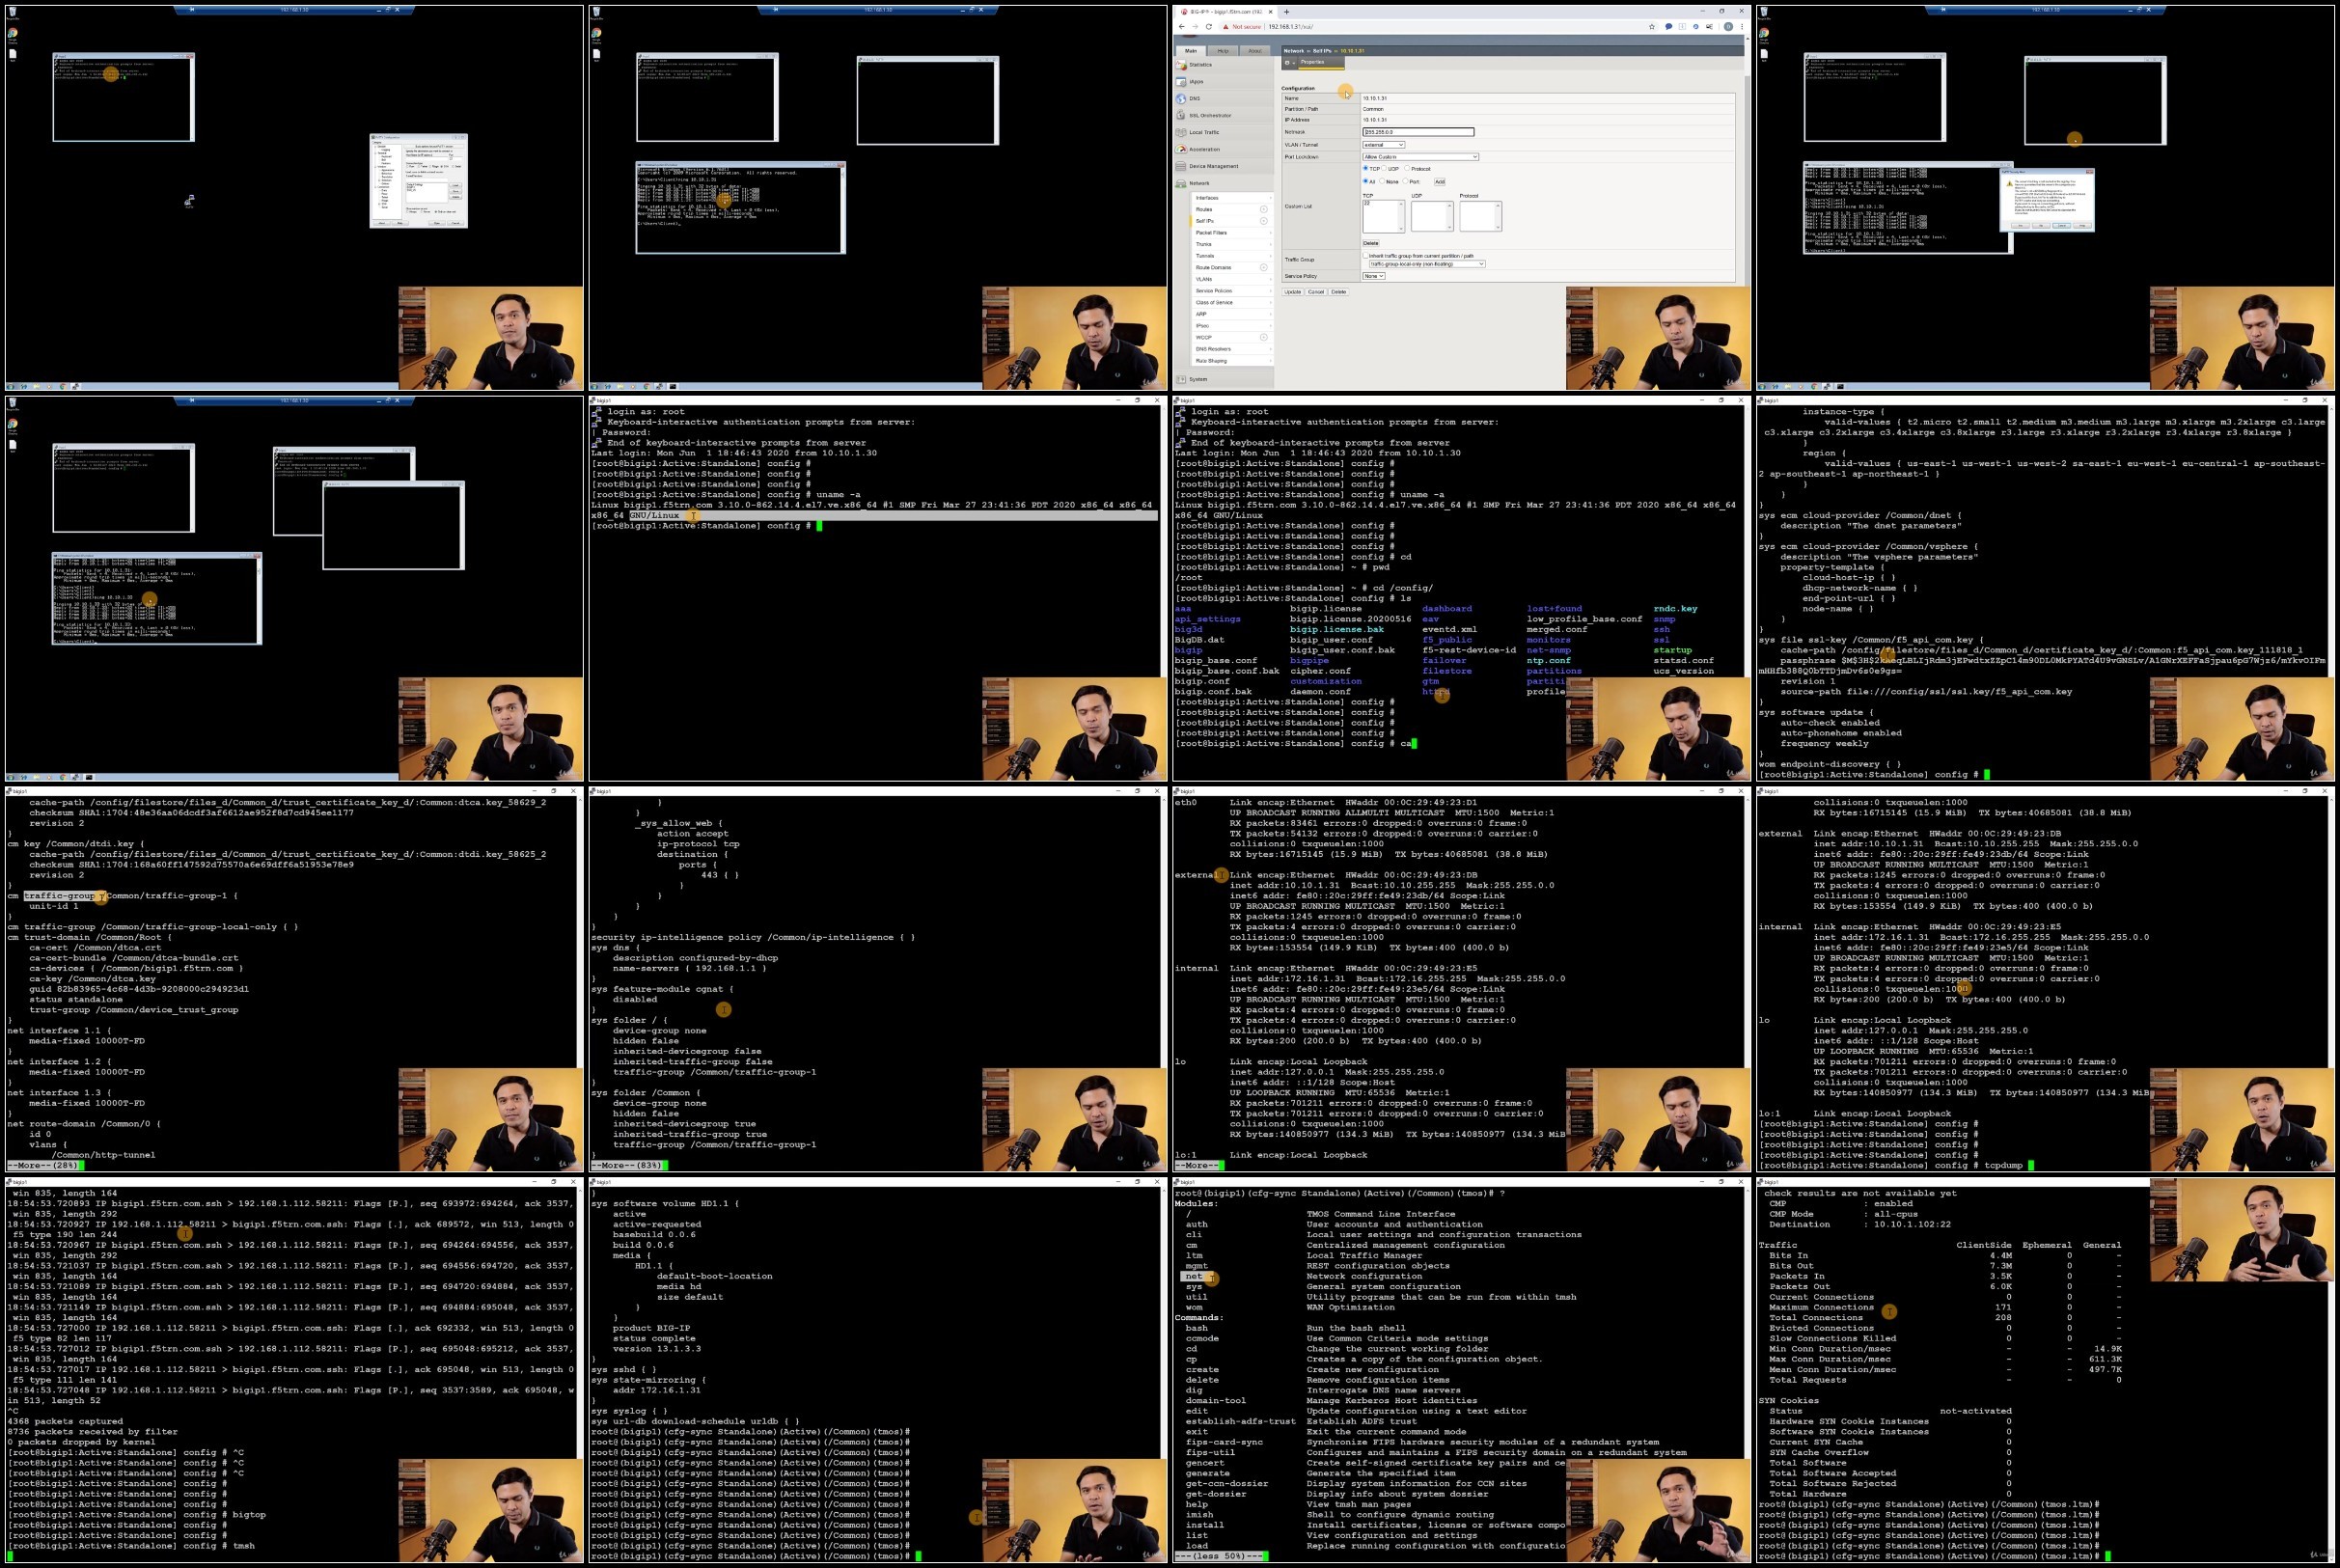
Task: Click the Update button
Action: 1293,292
